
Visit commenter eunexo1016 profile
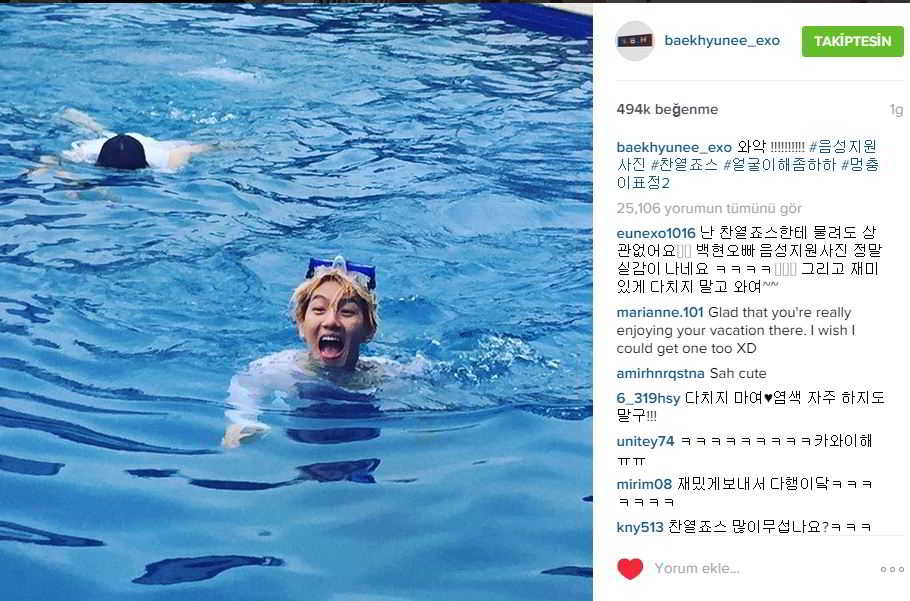click(656, 233)
